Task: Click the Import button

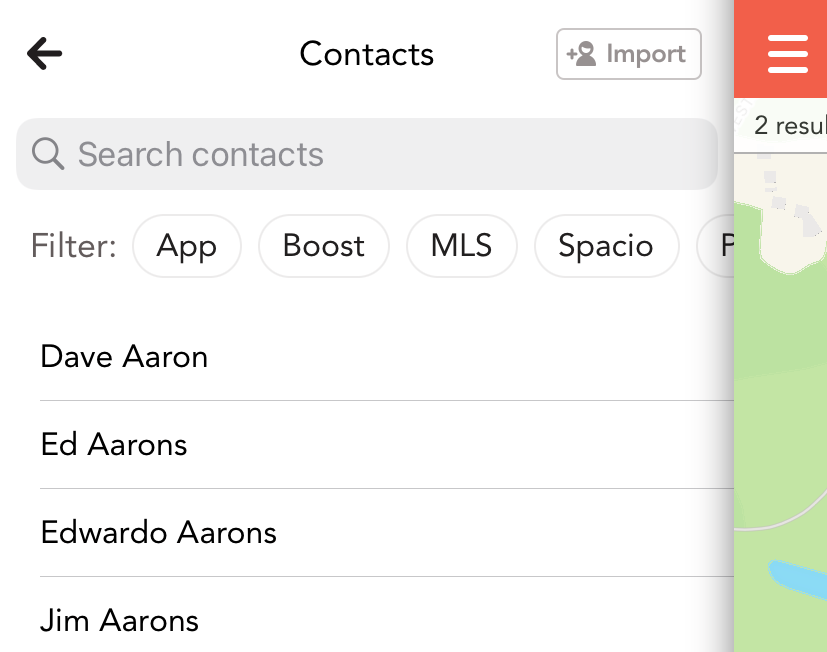Action: click(x=628, y=53)
